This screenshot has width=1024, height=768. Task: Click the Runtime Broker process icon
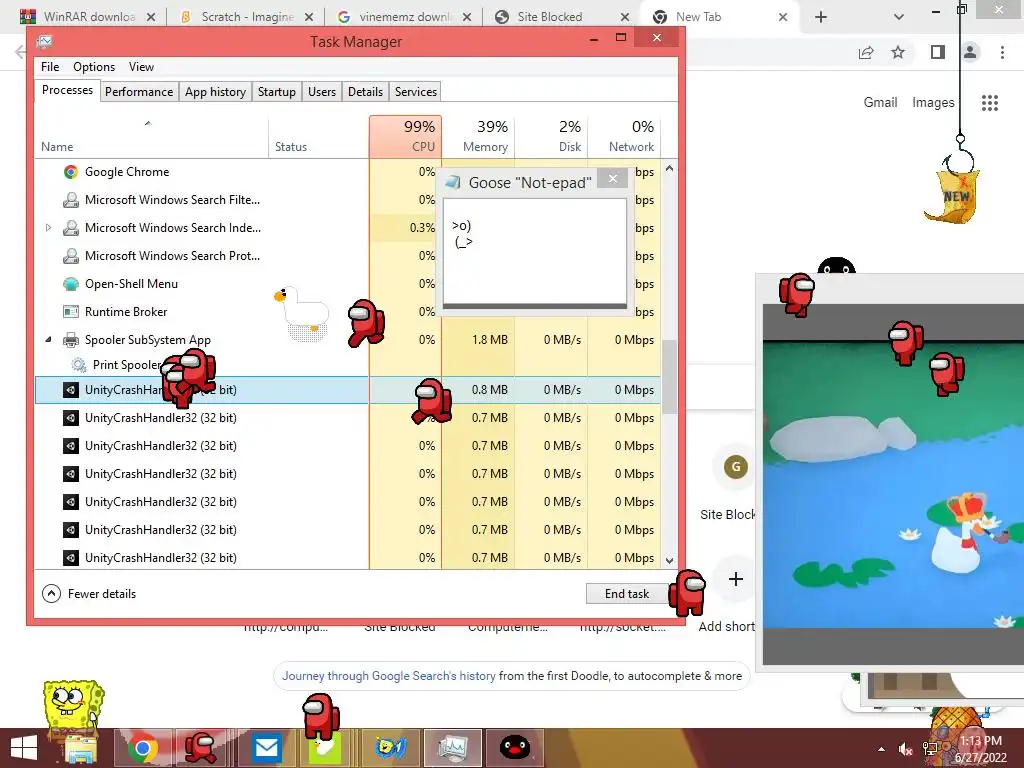pos(71,312)
